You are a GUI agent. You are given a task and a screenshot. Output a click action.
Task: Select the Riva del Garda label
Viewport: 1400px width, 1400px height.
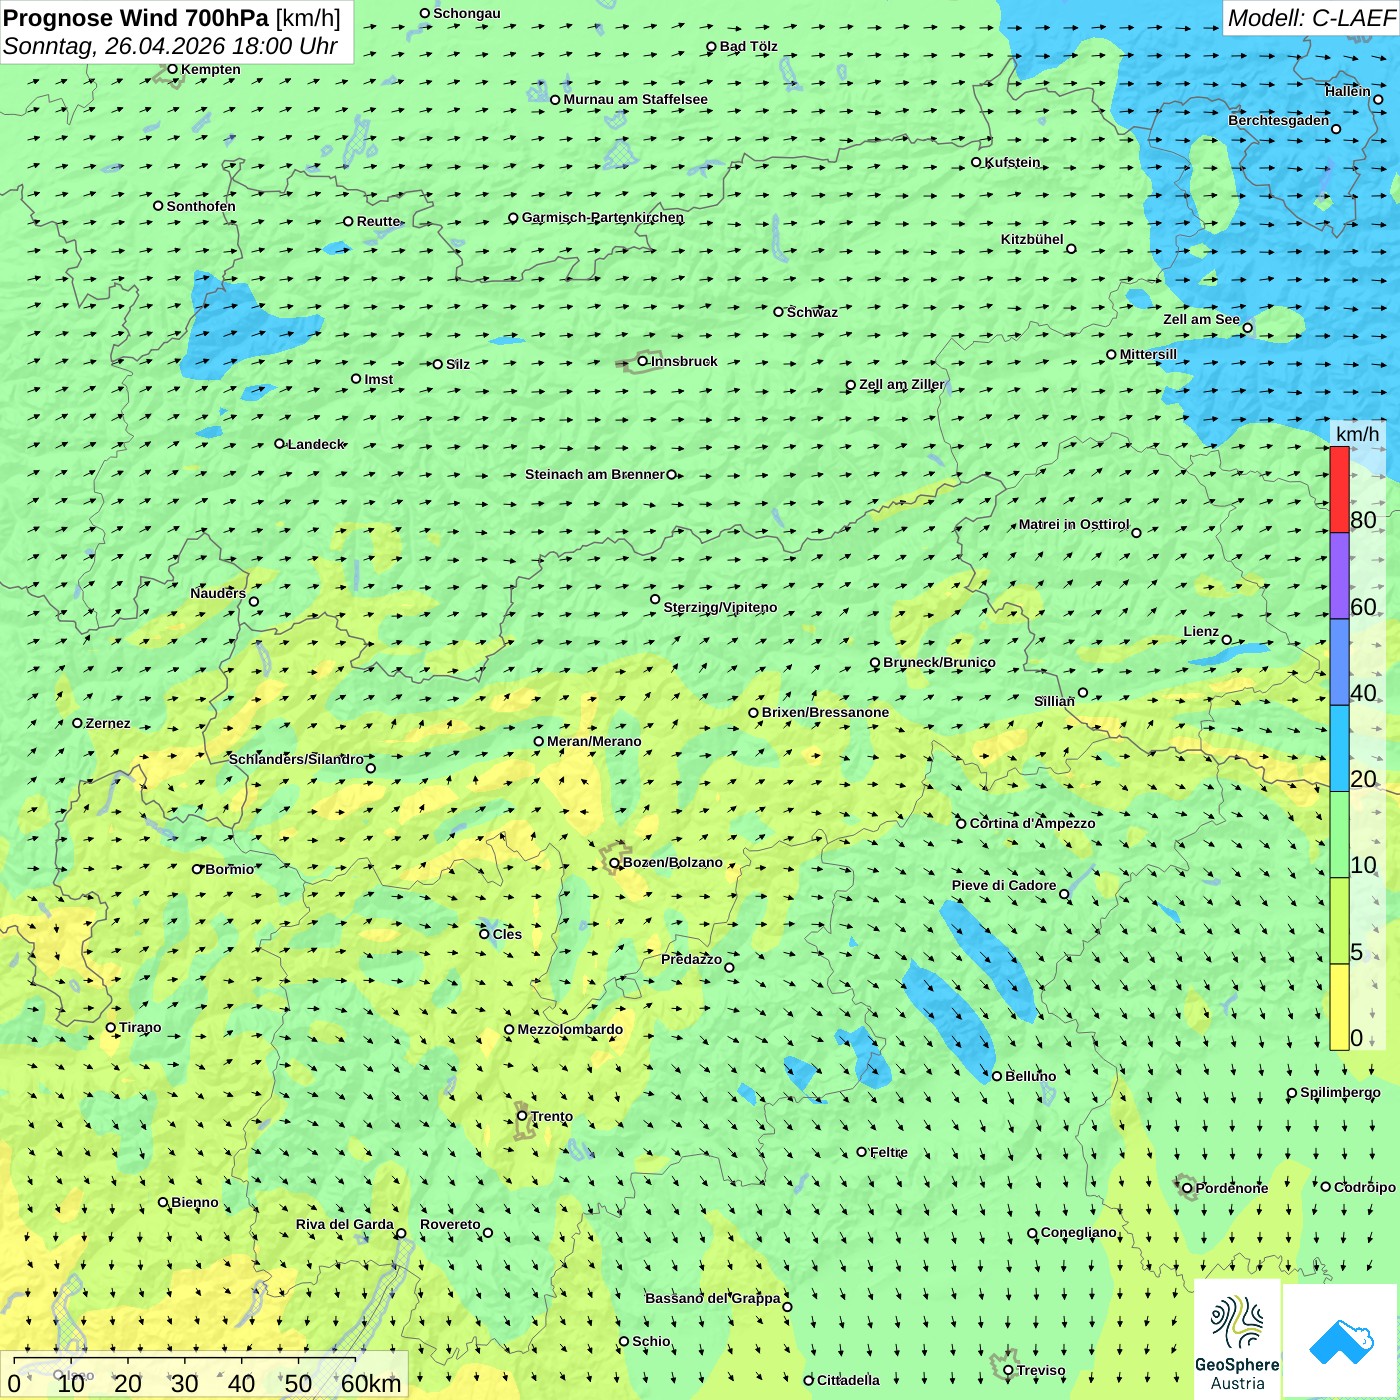(345, 1224)
